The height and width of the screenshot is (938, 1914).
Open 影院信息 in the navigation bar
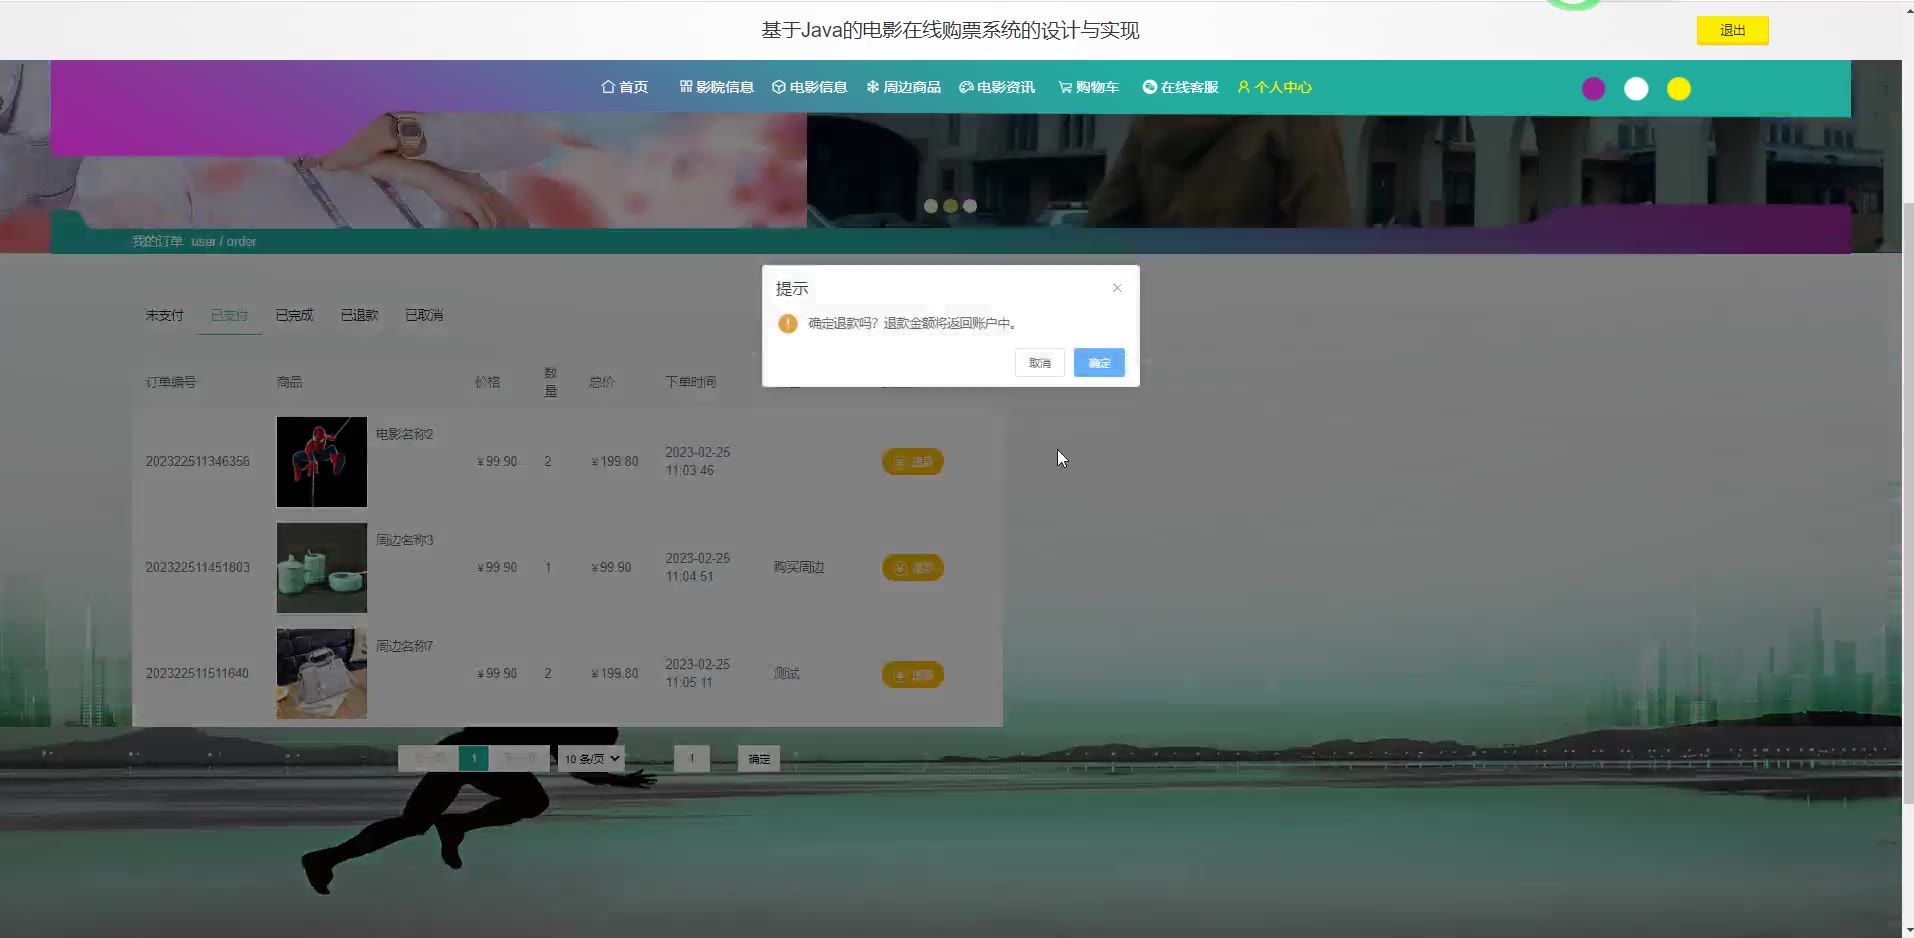pyautogui.click(x=716, y=87)
